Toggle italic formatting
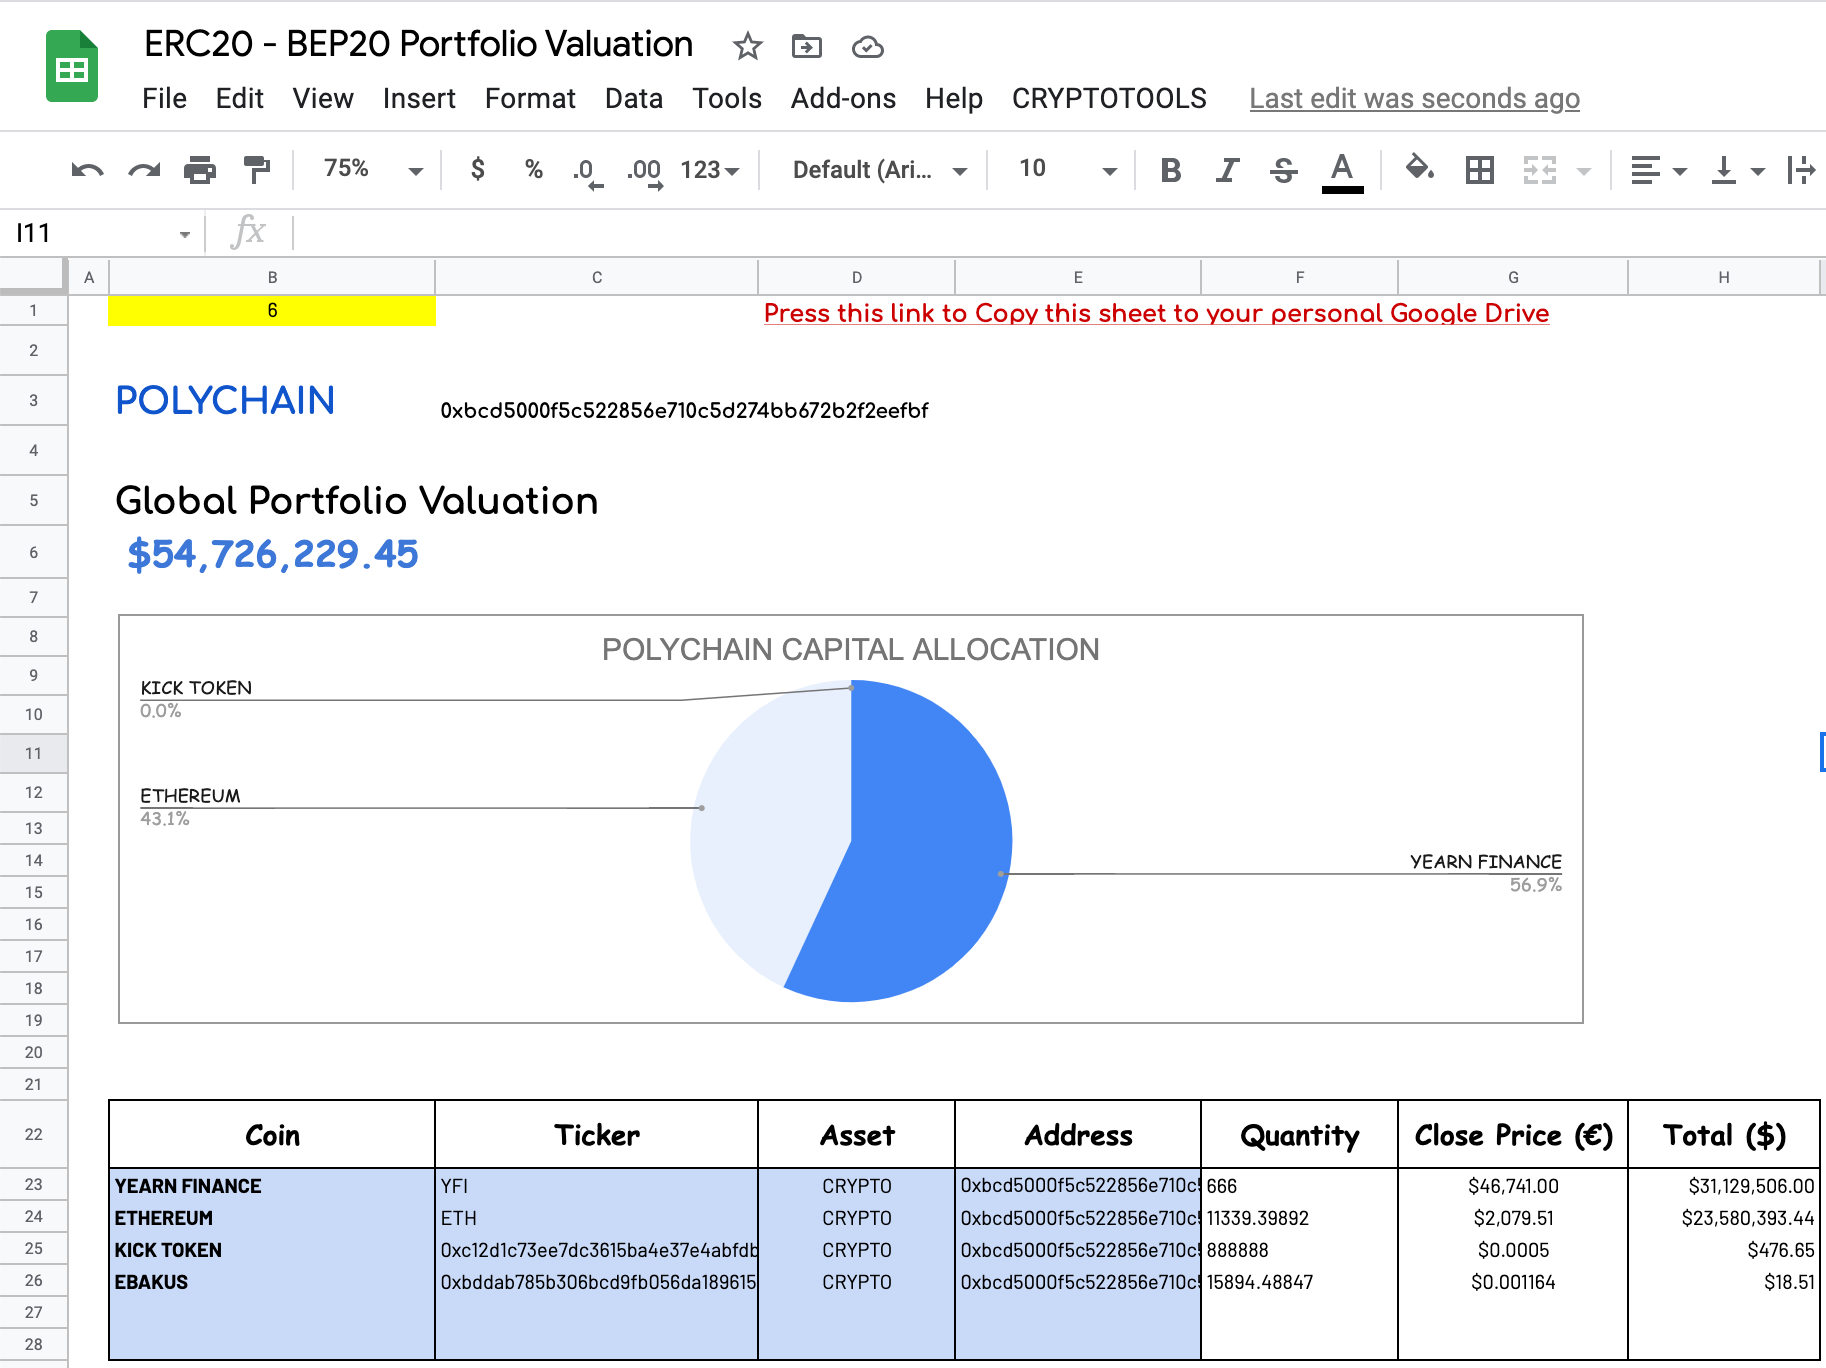The width and height of the screenshot is (1826, 1368). tap(1226, 169)
